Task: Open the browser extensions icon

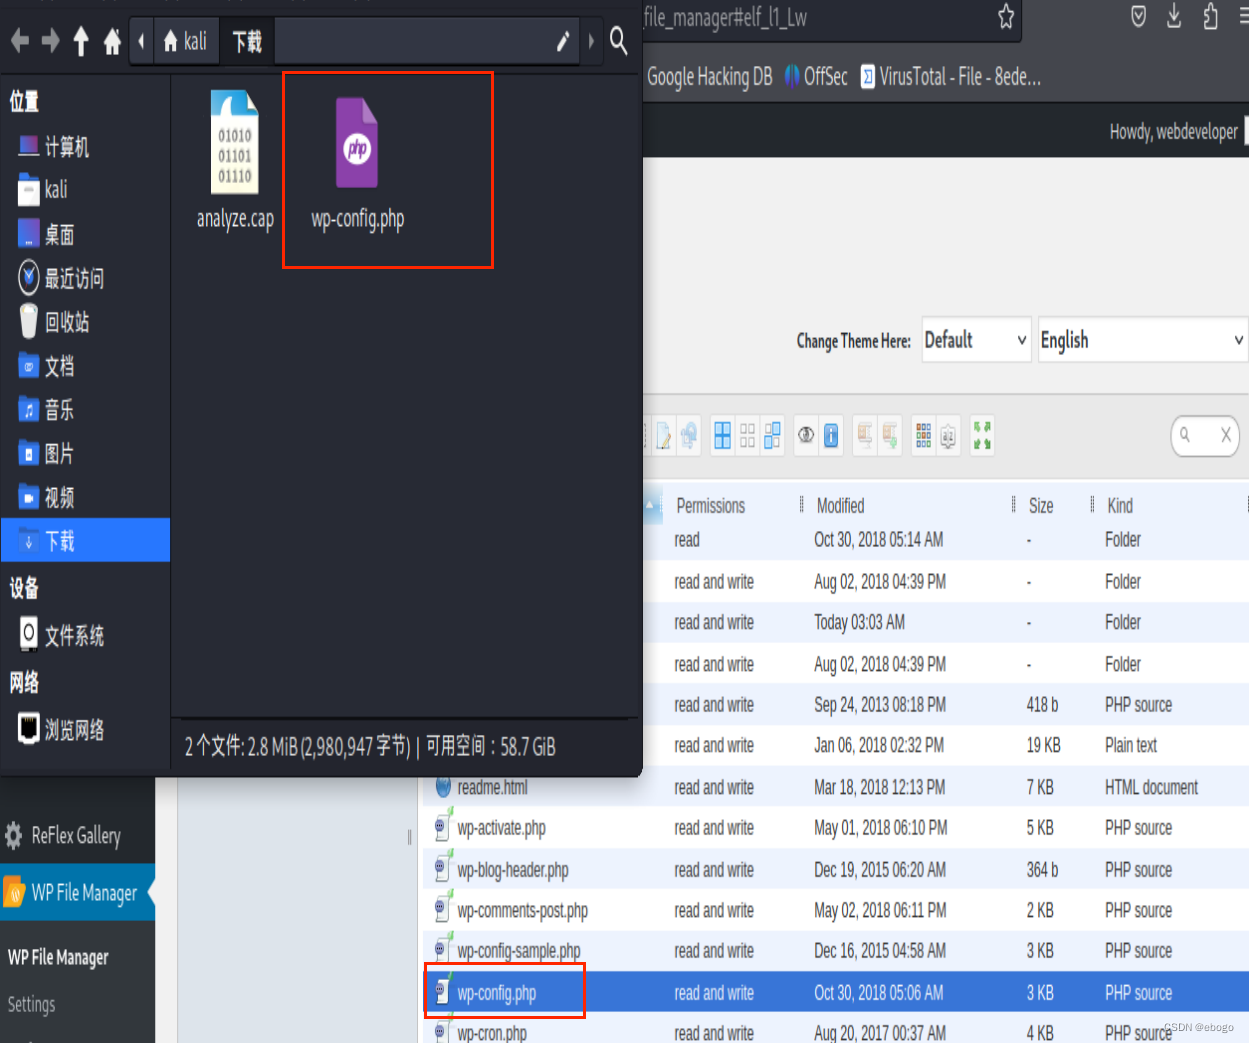Action: [x=1210, y=16]
